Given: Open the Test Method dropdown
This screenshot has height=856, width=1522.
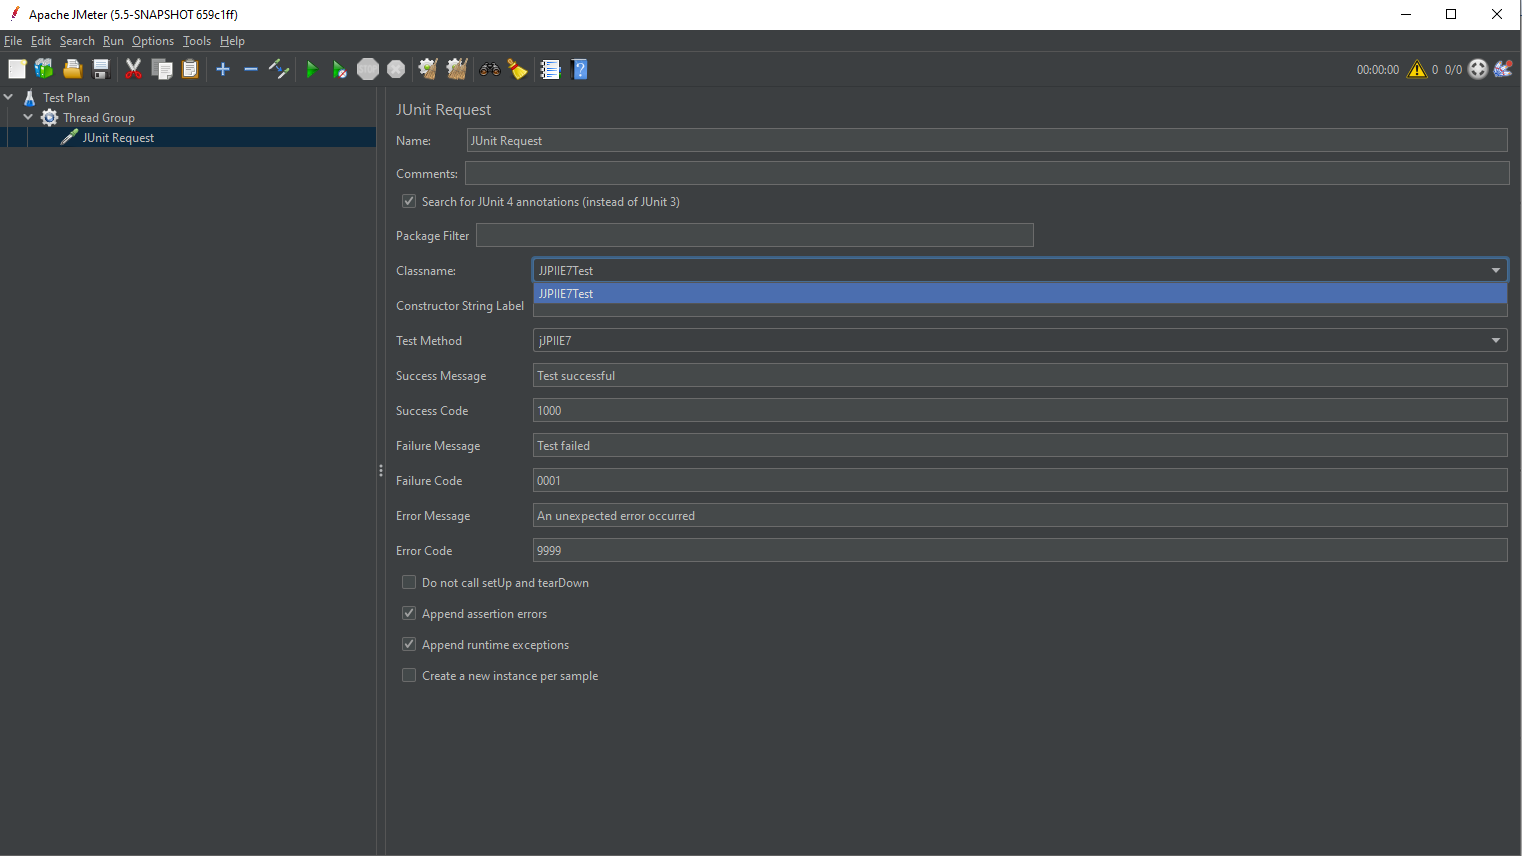Looking at the screenshot, I should click(x=1020, y=340).
